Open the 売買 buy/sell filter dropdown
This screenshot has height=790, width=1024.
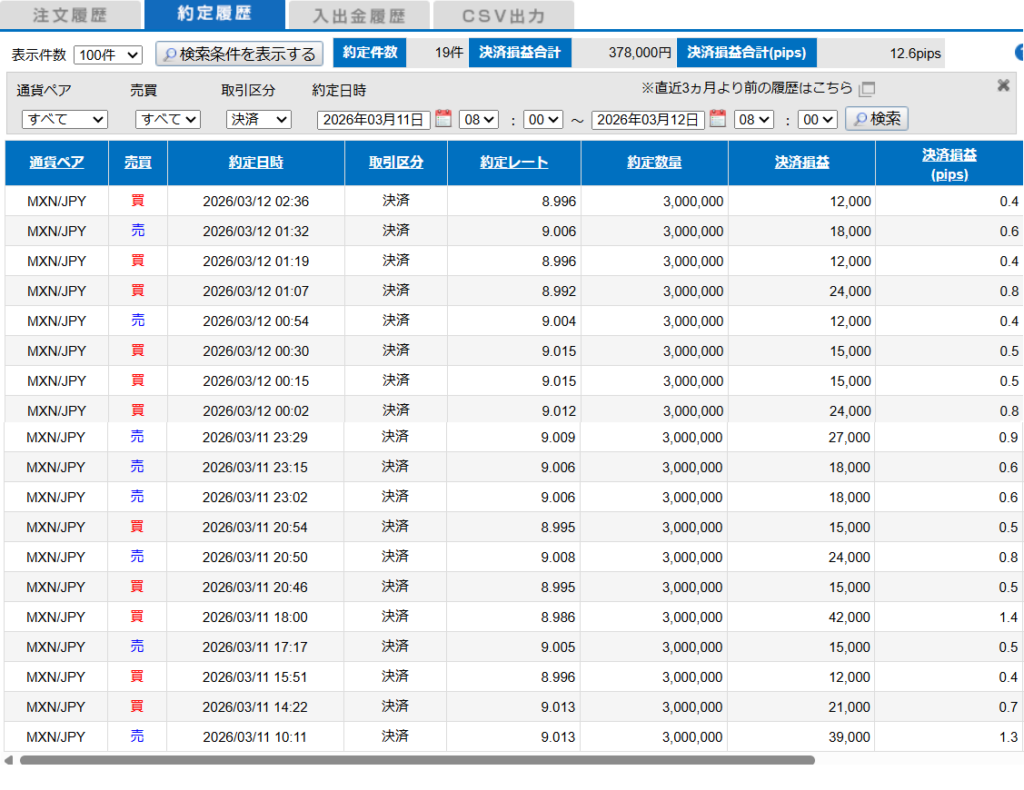[168, 120]
